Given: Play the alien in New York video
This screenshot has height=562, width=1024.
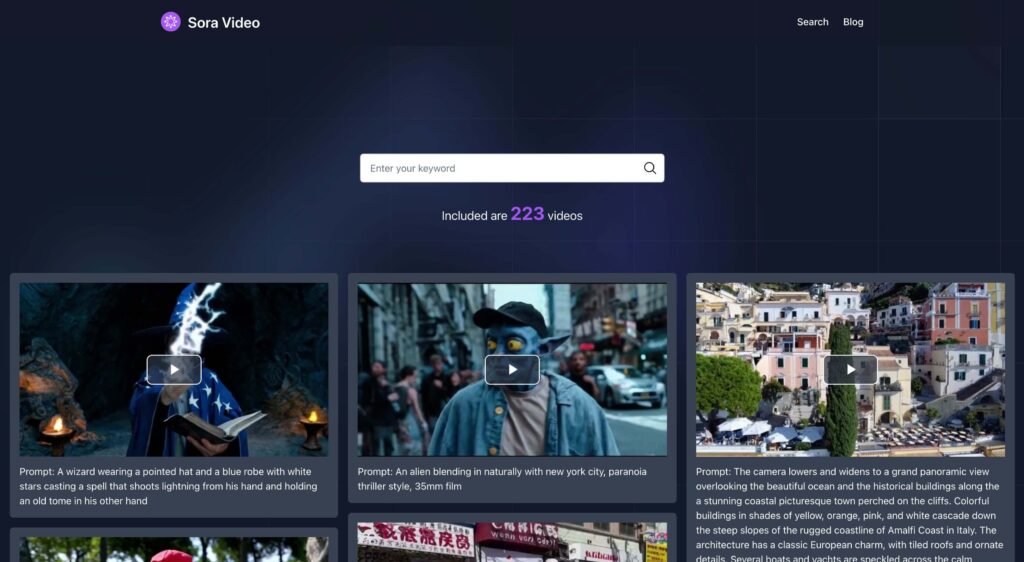Looking at the screenshot, I should tap(512, 370).
